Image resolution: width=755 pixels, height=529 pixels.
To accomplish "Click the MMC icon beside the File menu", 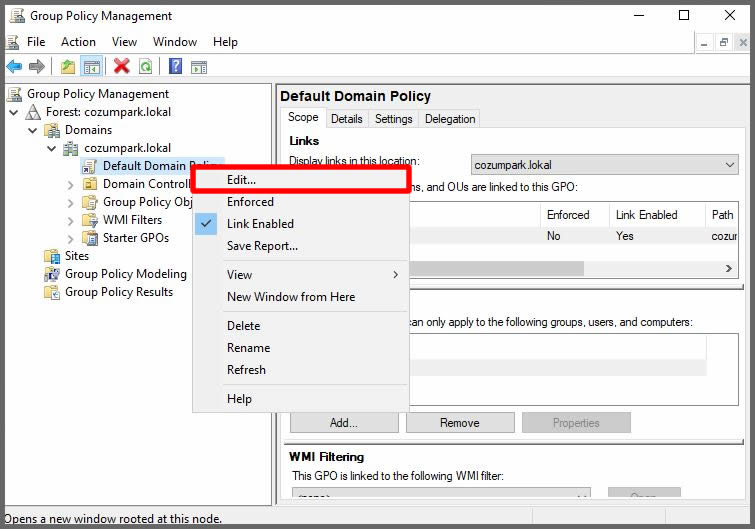I will pos(12,42).
